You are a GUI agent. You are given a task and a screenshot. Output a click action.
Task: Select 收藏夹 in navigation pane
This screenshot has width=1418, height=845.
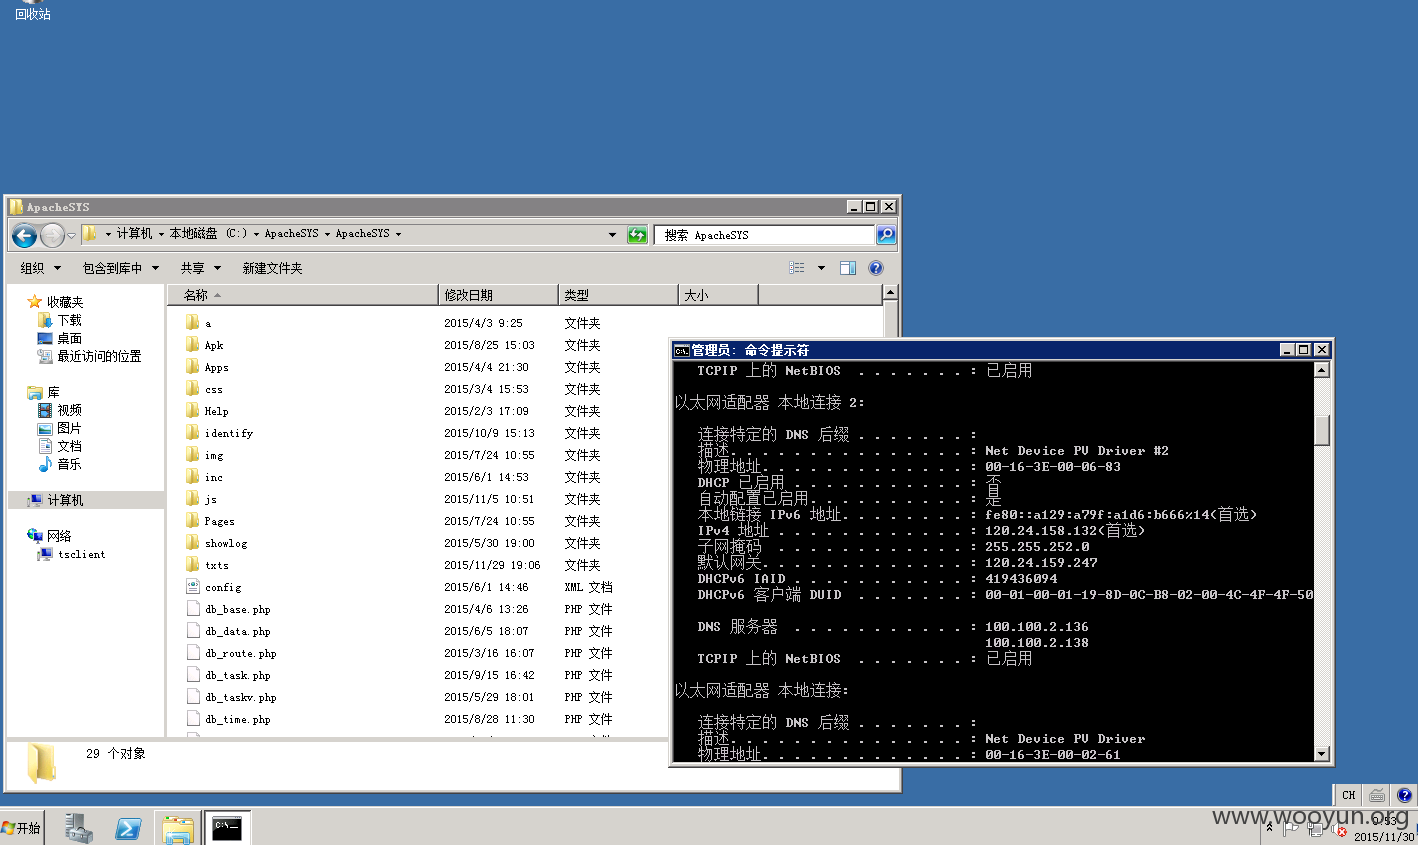tap(65, 302)
